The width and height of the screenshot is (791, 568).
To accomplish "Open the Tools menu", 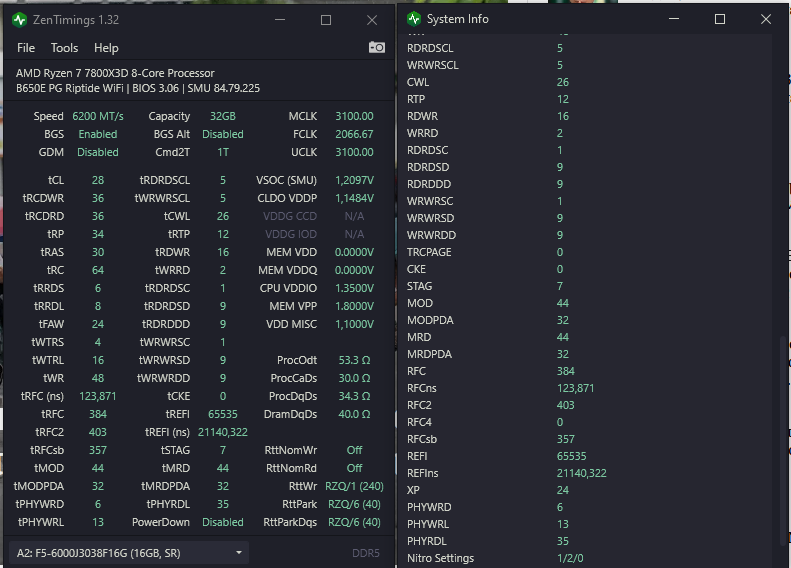I will coord(64,48).
